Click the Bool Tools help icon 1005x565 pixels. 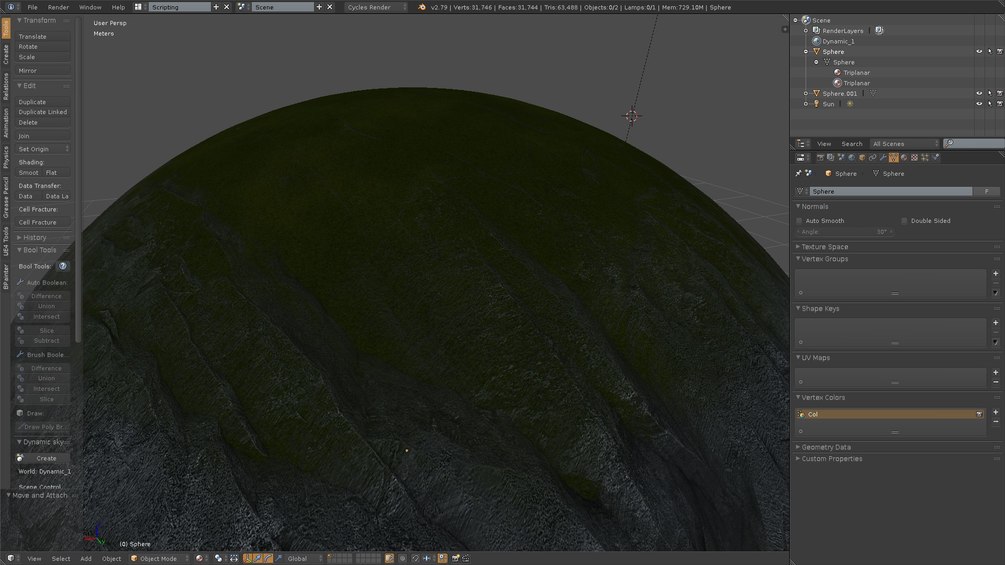[x=63, y=266]
